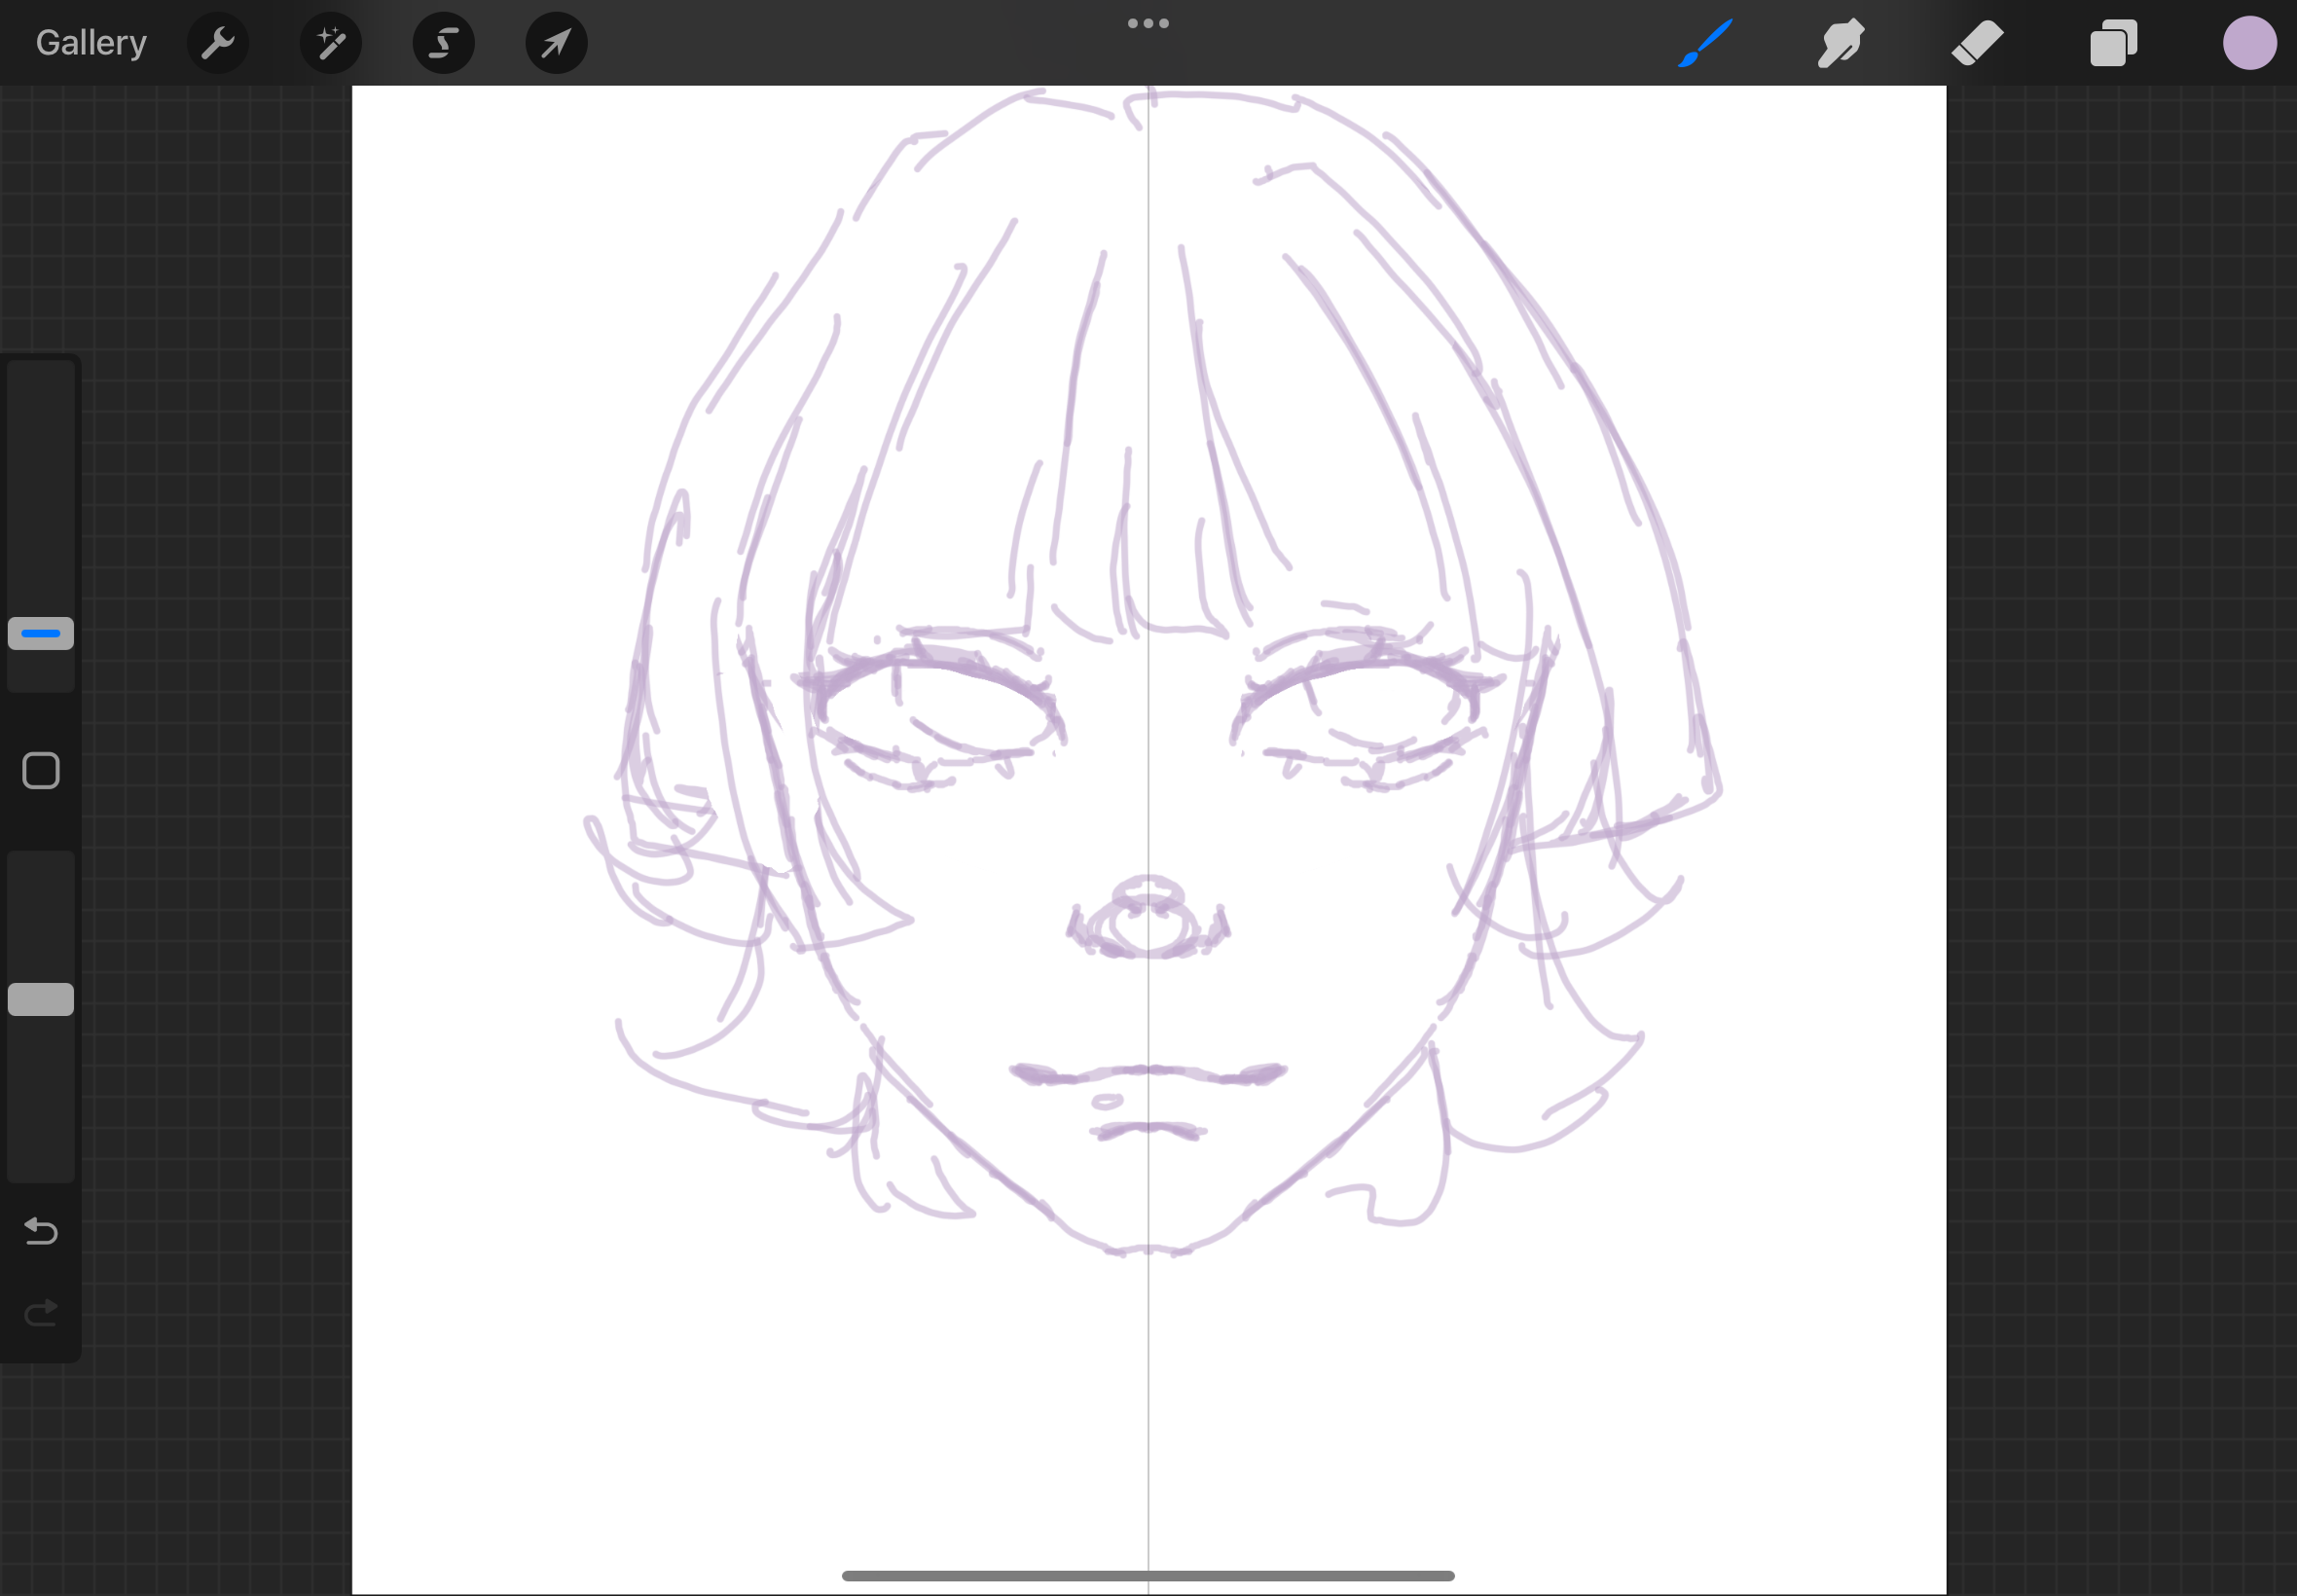Tap the iPad home indicator bar
Viewport: 2297px width, 1596px height.
click(x=1148, y=1576)
